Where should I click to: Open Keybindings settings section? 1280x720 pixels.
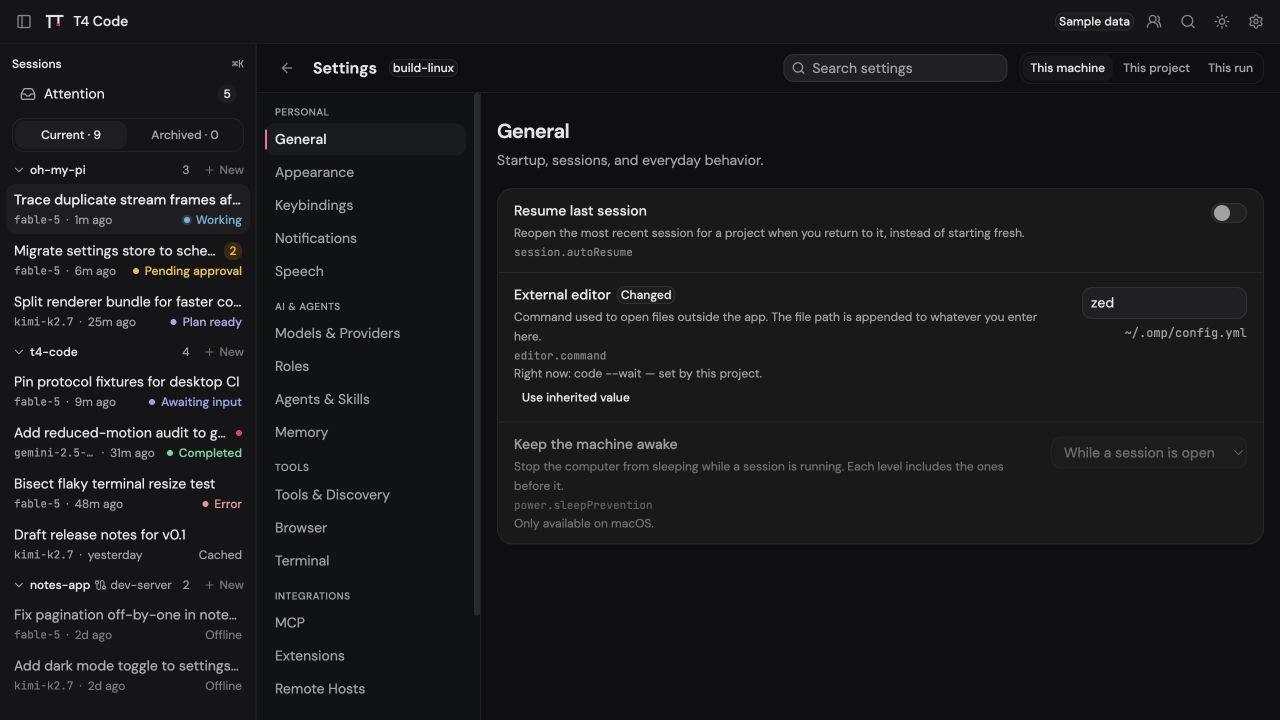[x=366, y=205]
